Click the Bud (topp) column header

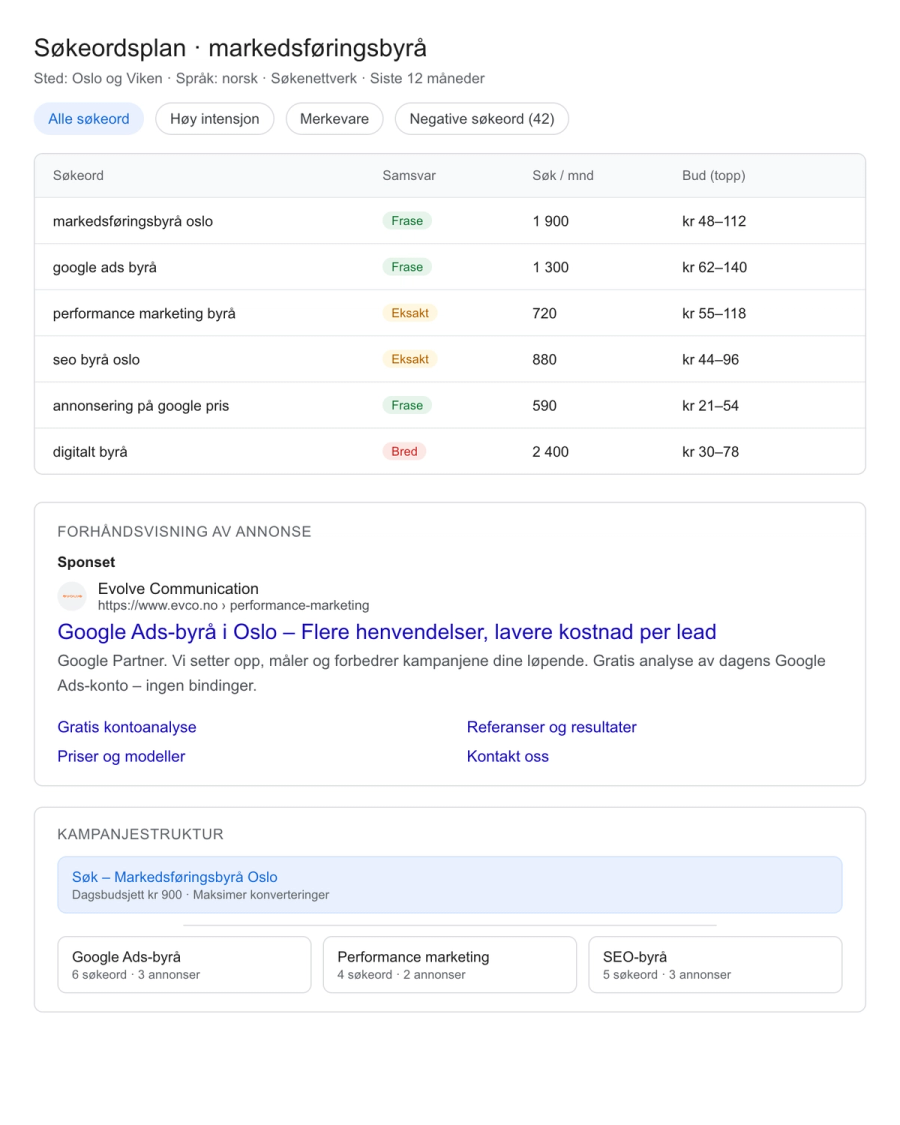click(713, 176)
